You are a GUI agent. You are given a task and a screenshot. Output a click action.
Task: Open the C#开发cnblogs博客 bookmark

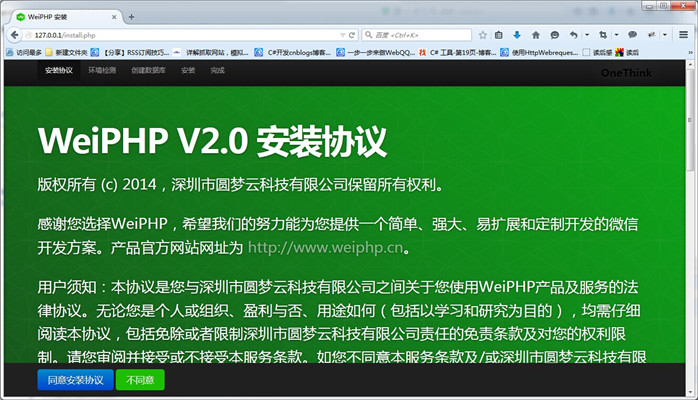pyautogui.click(x=292, y=53)
